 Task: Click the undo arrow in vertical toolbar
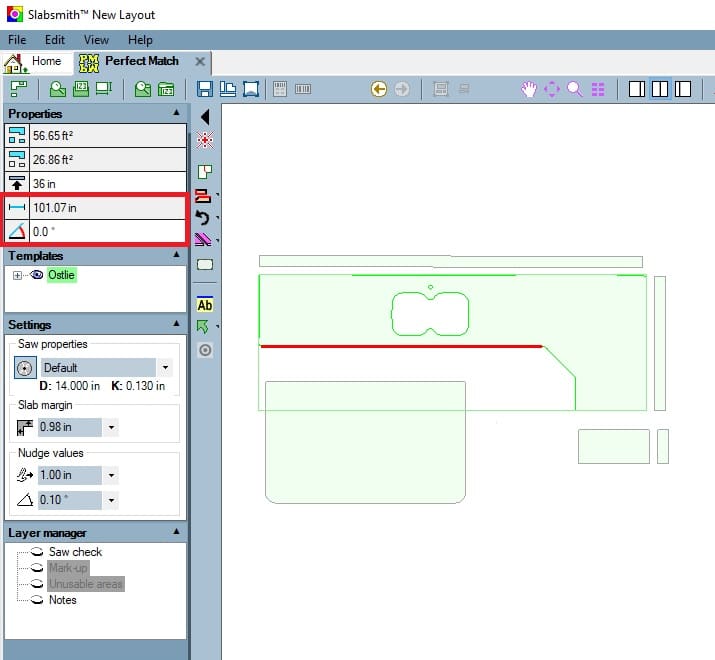[x=204, y=217]
